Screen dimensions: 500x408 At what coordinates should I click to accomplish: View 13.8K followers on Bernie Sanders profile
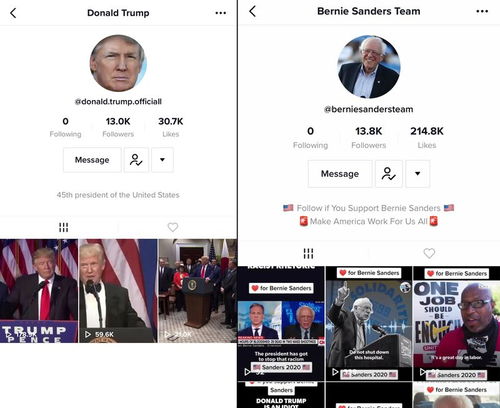369,137
